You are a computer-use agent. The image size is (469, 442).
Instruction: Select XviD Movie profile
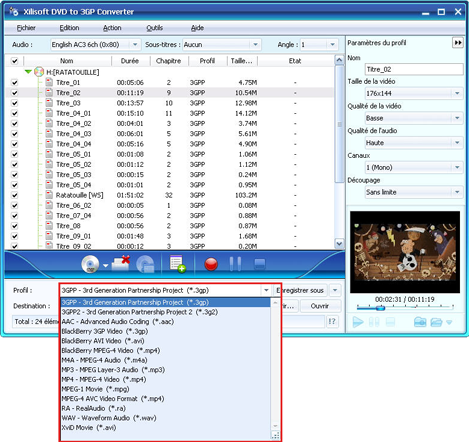(x=166, y=427)
